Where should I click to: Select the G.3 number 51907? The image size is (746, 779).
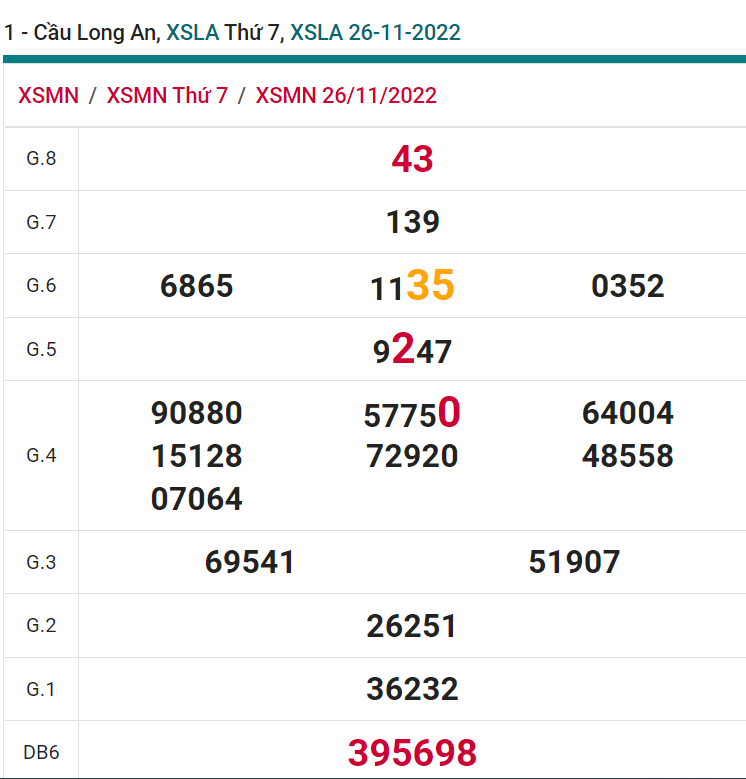574,562
